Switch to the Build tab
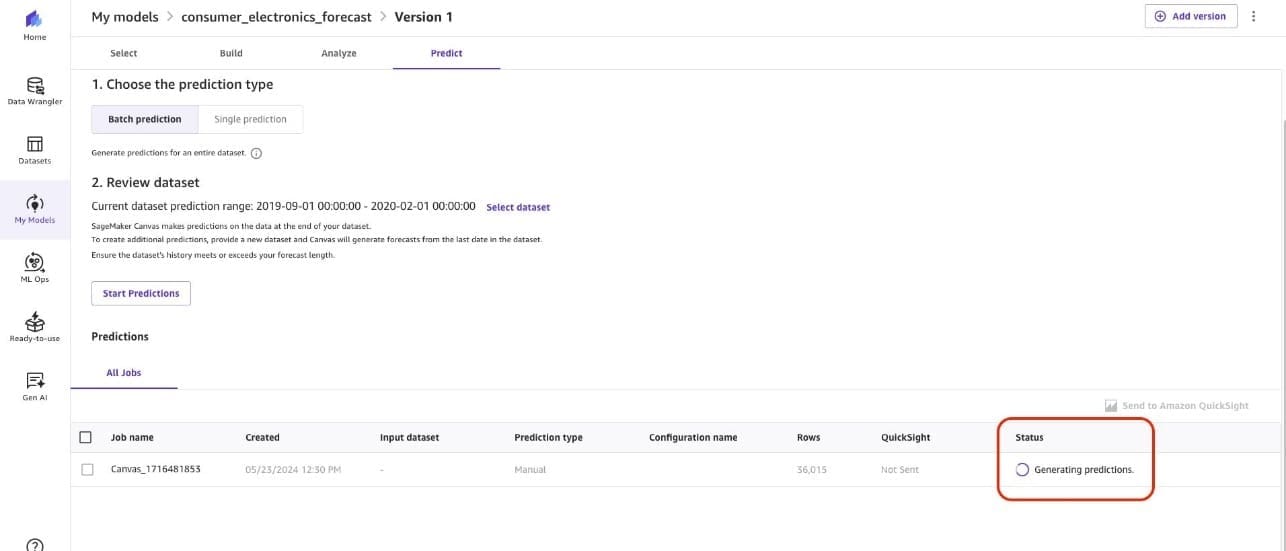This screenshot has height=551, width=1286. pos(231,53)
